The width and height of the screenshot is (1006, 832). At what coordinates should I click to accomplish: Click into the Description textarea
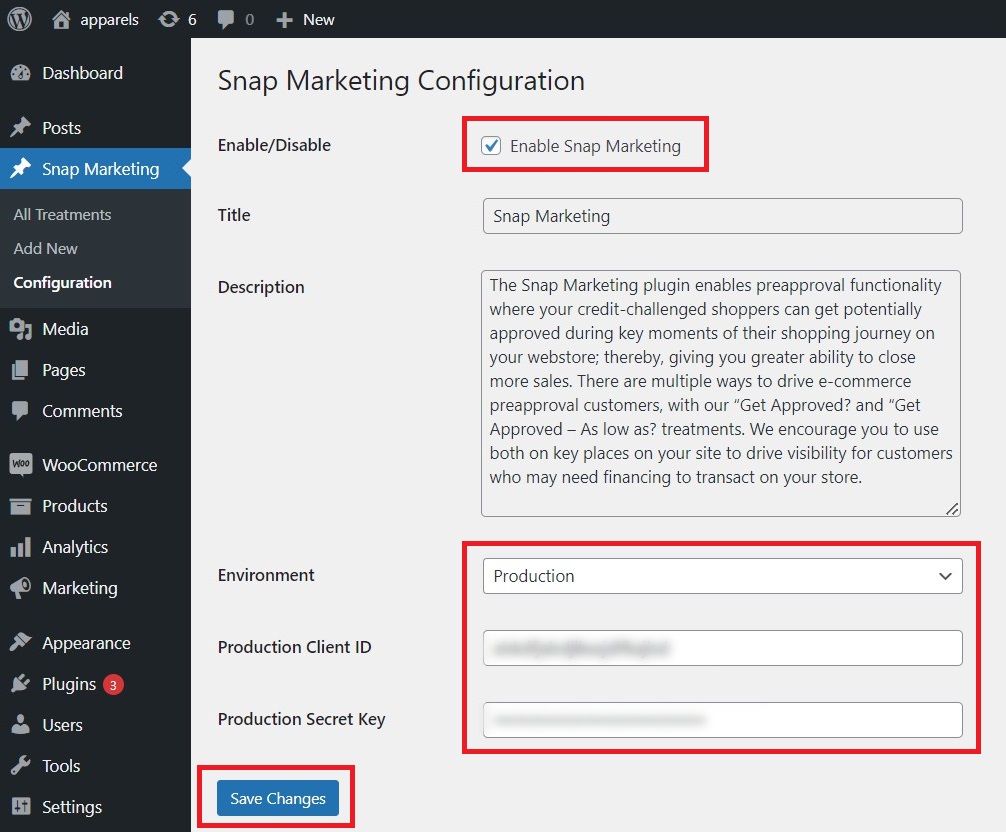point(720,393)
